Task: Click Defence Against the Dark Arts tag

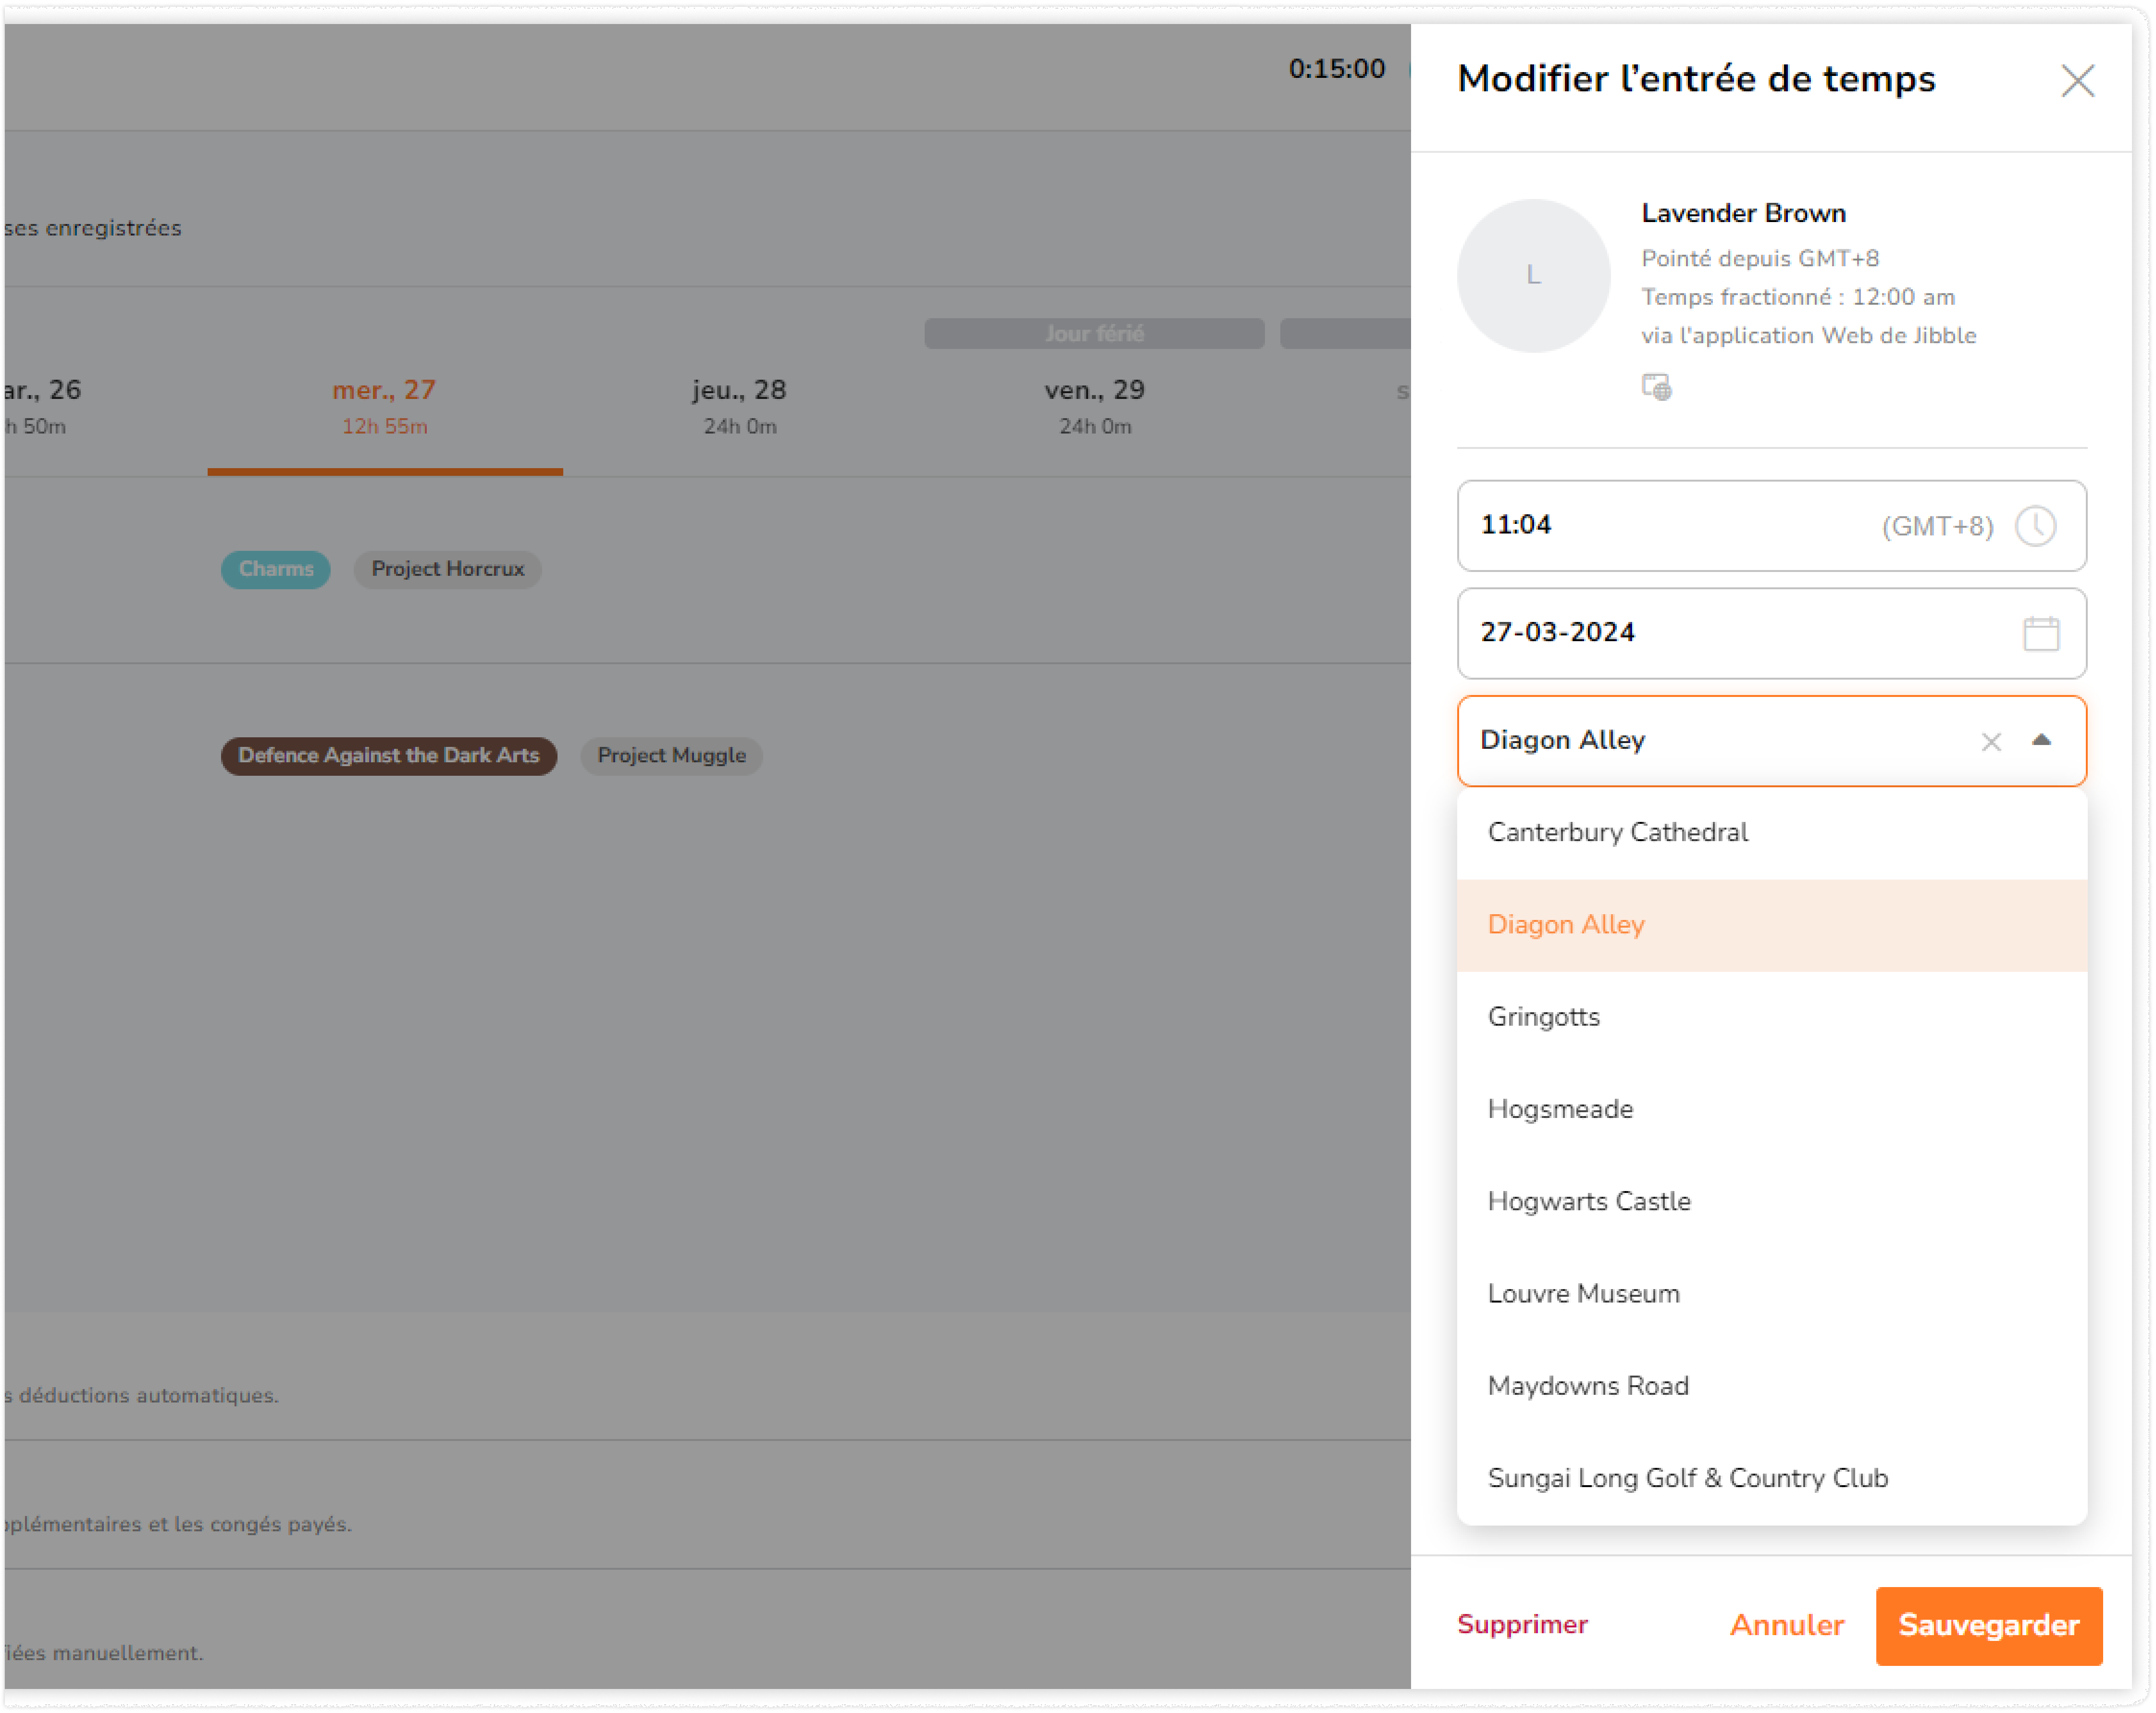Action: (389, 755)
